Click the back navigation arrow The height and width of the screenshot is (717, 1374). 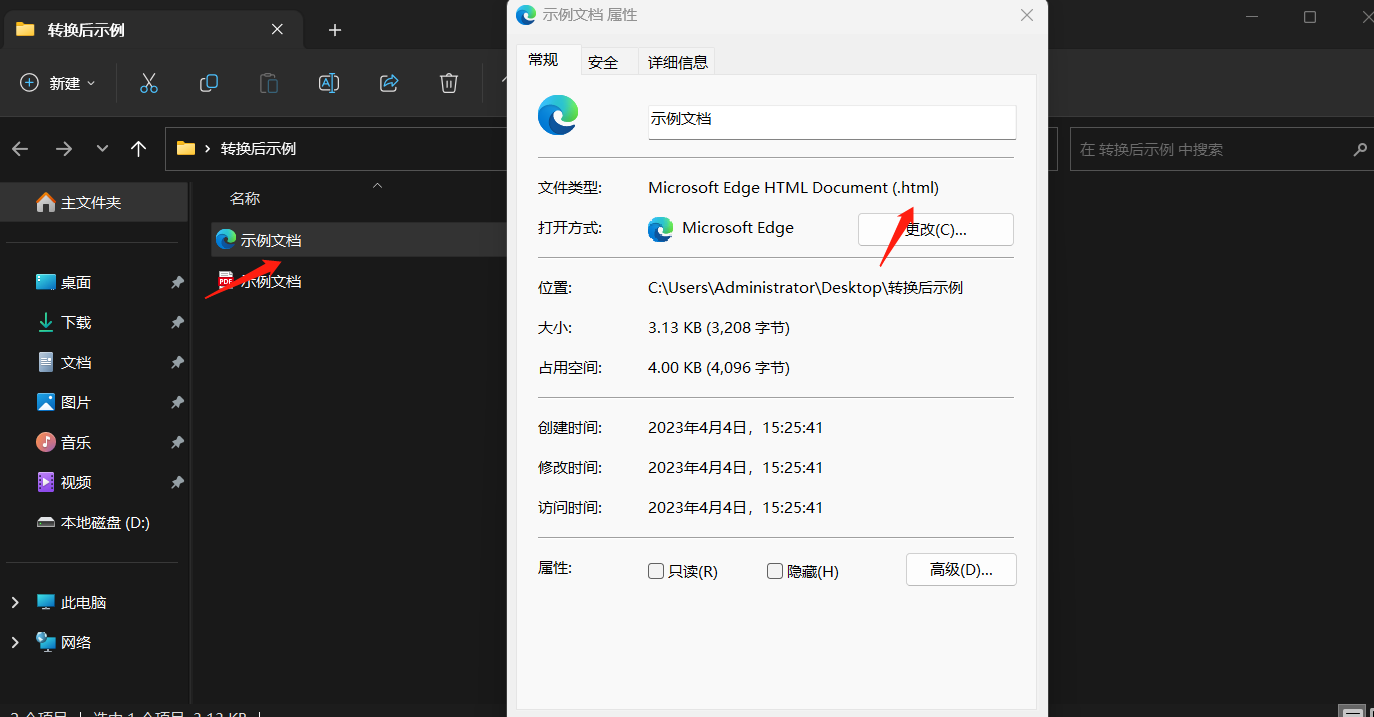20,148
